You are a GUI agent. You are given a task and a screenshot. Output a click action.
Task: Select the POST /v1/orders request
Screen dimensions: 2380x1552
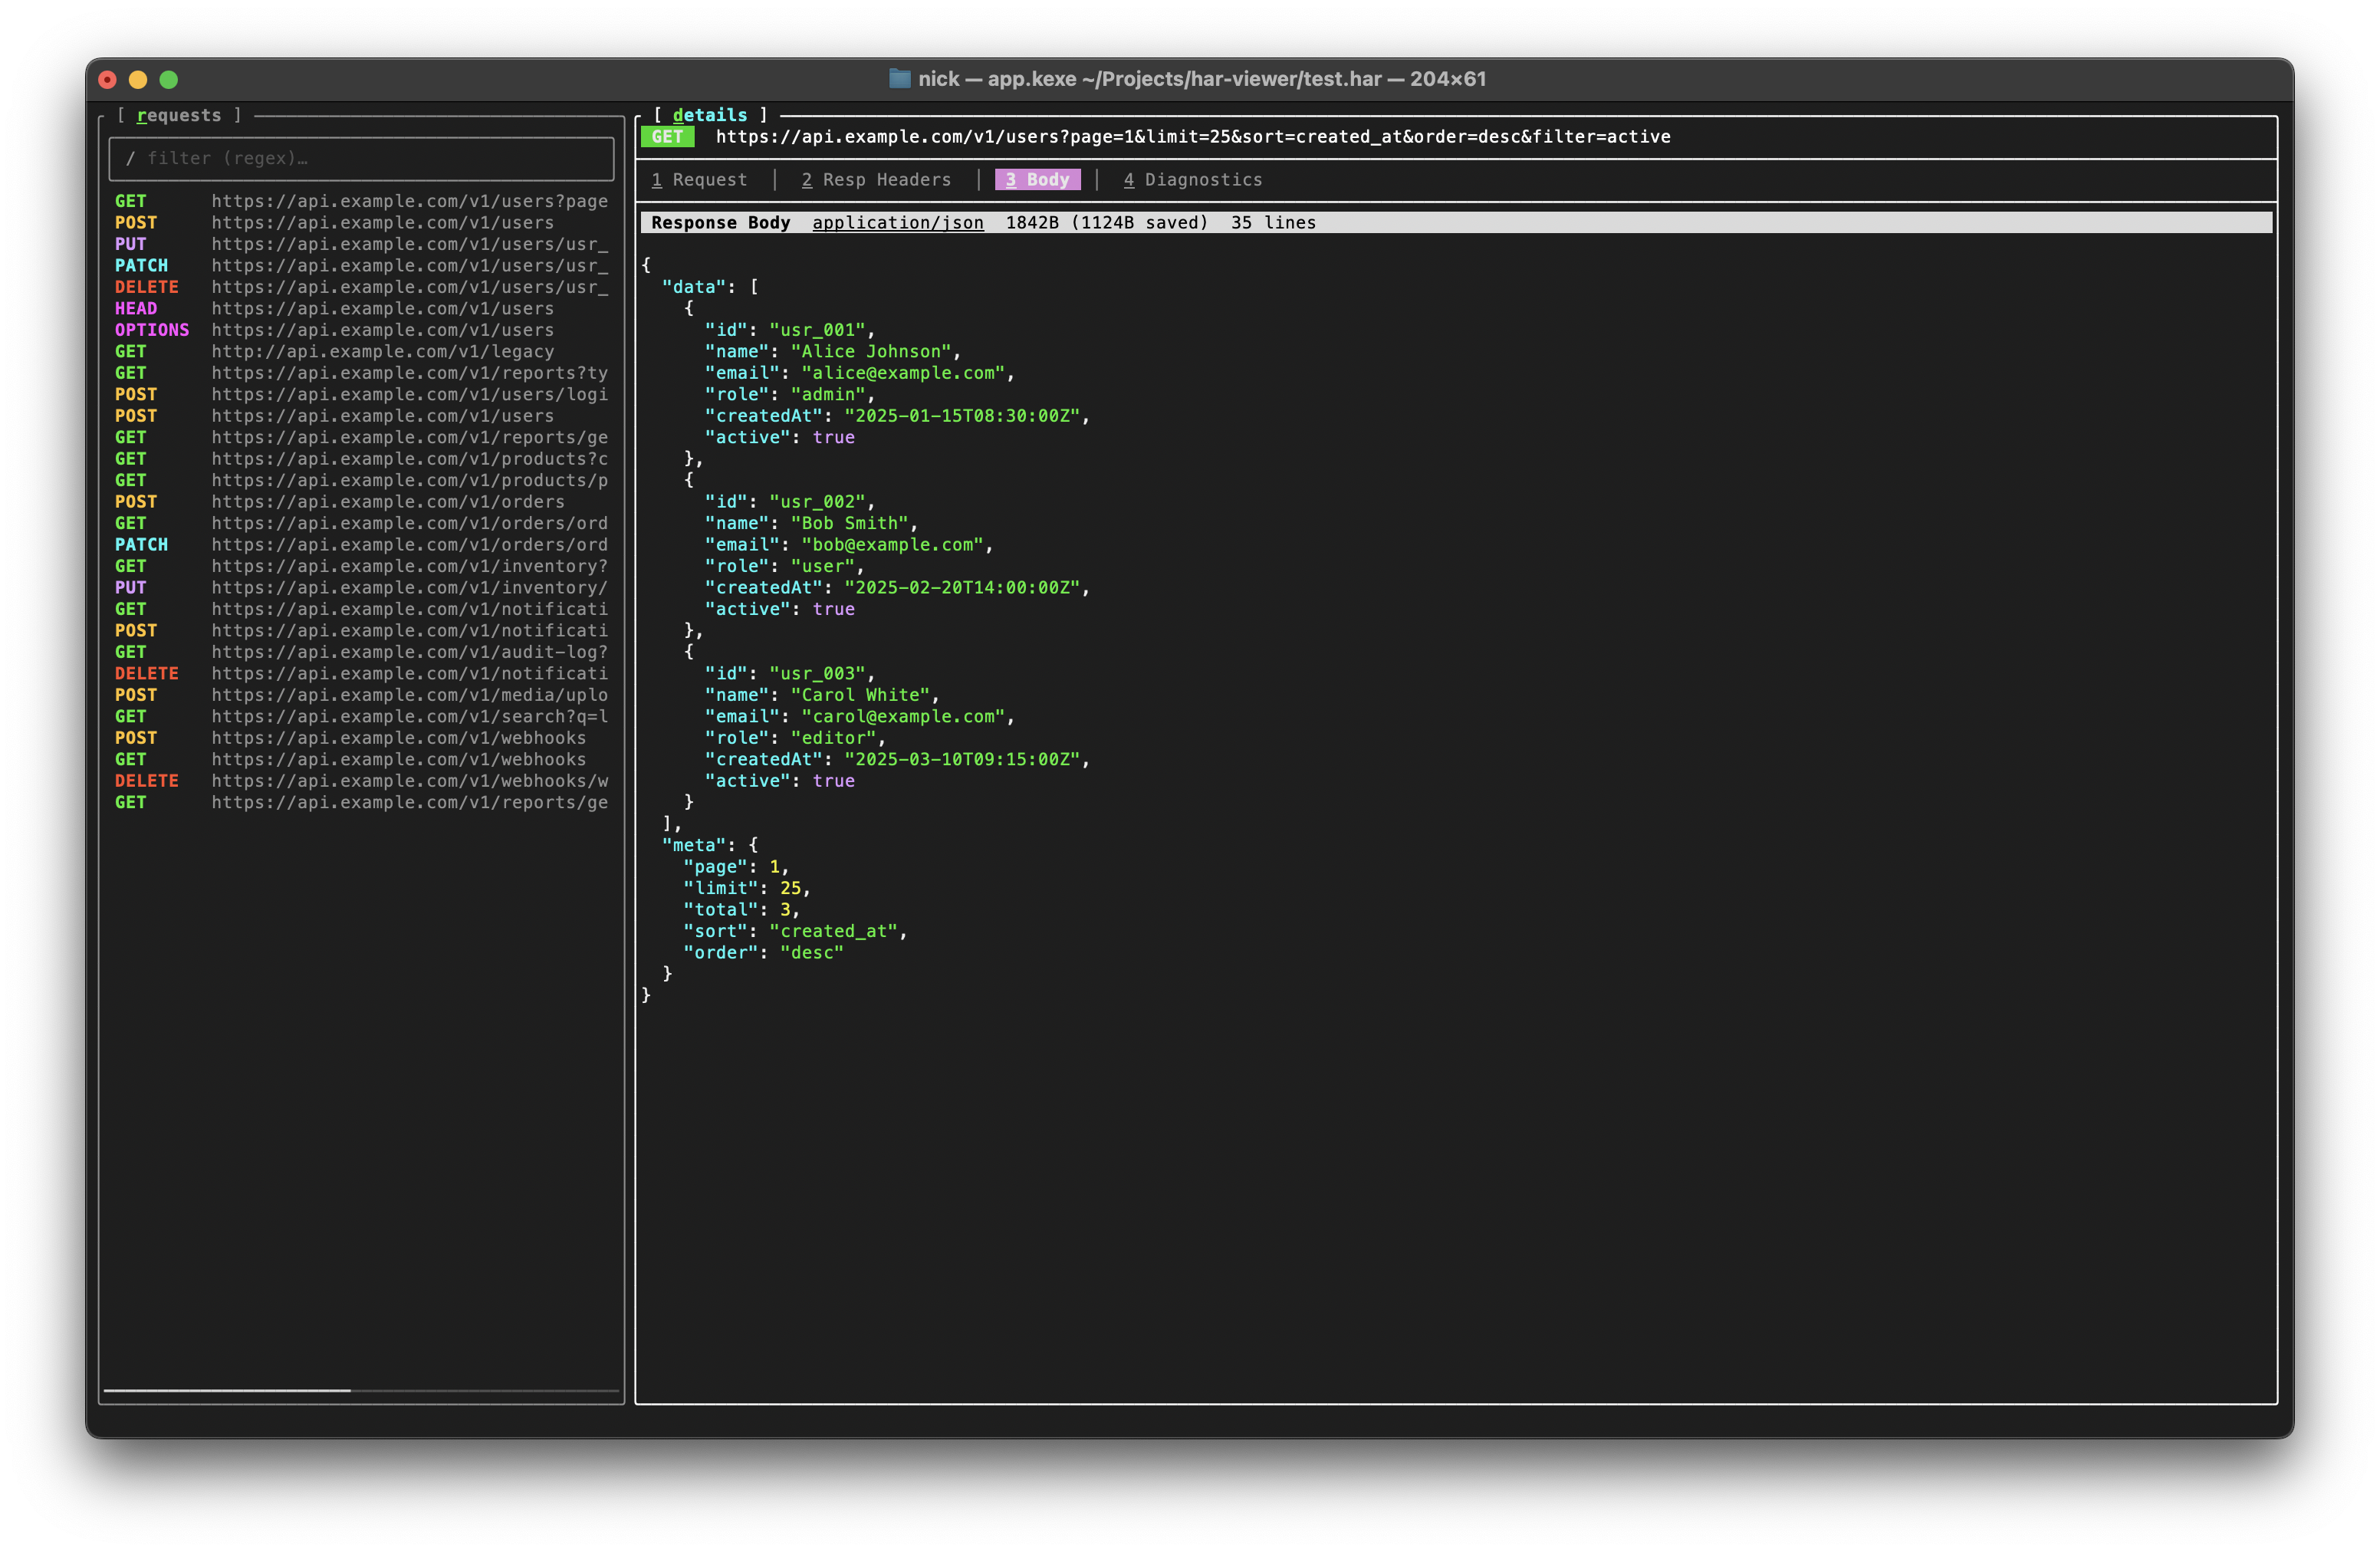point(361,502)
